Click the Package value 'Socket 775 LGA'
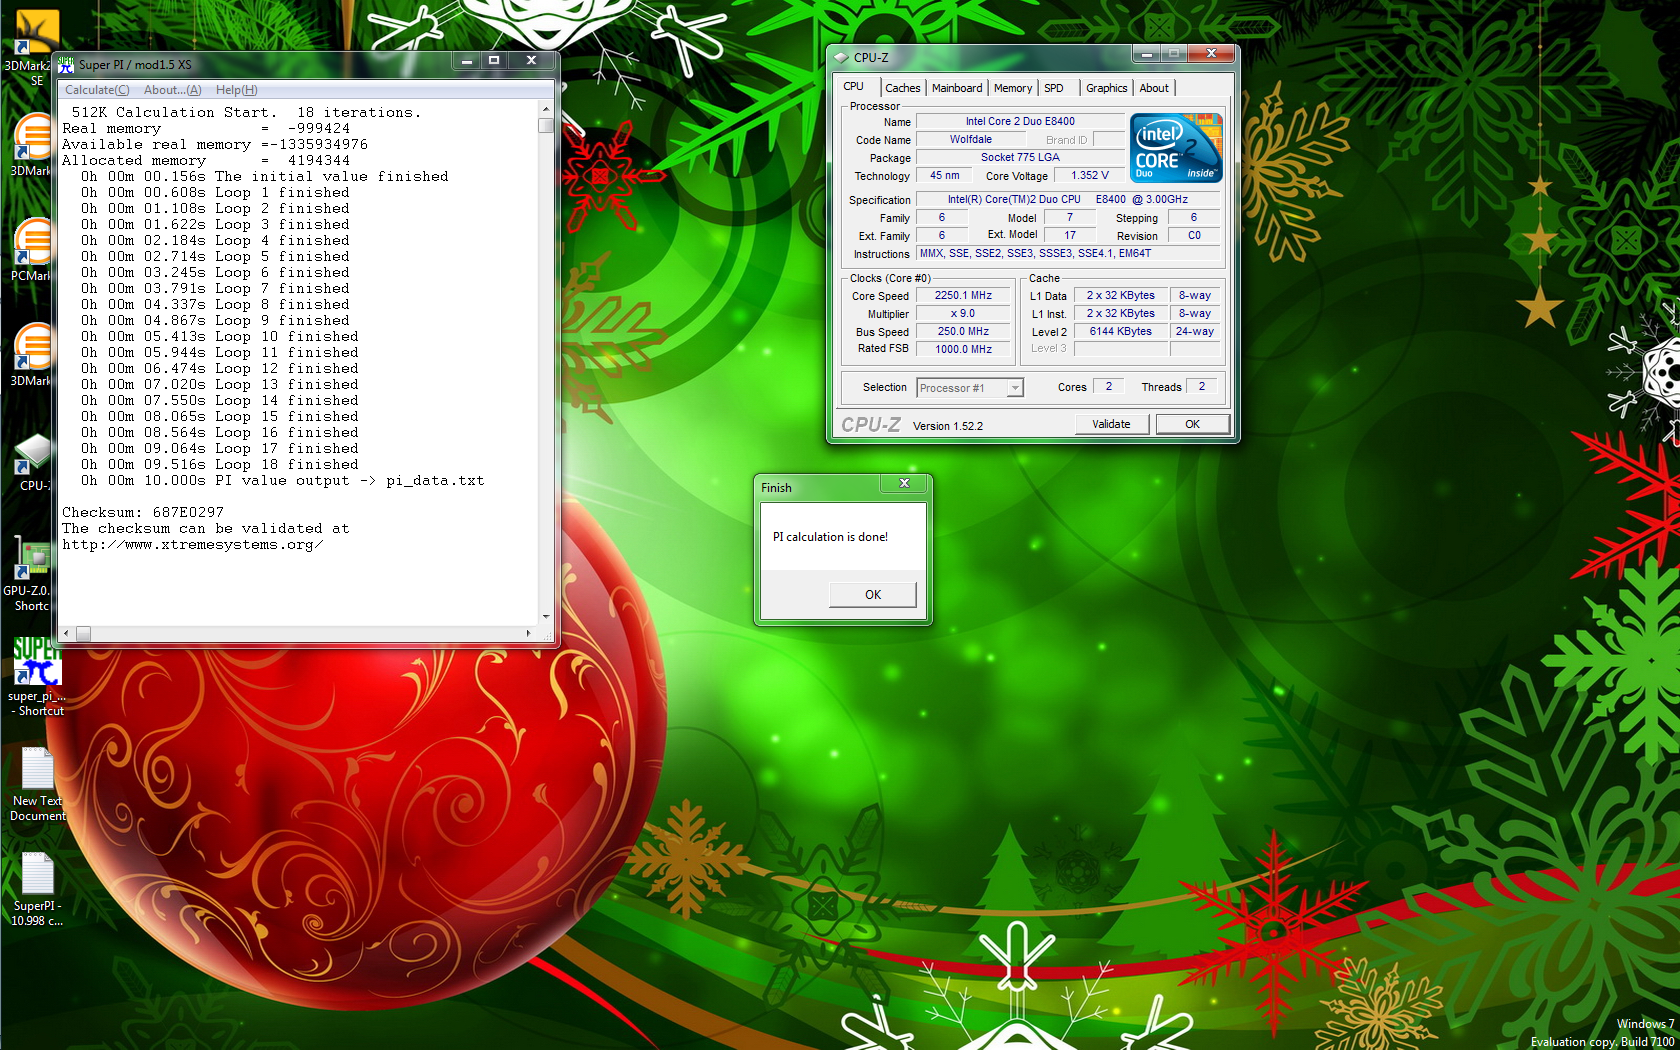Screen dimensions: 1680x1050 point(1020,158)
